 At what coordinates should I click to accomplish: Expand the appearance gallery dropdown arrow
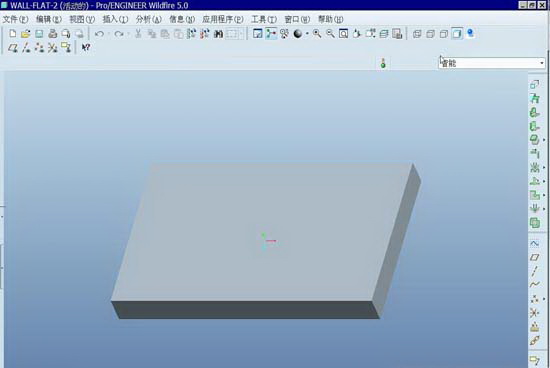307,34
